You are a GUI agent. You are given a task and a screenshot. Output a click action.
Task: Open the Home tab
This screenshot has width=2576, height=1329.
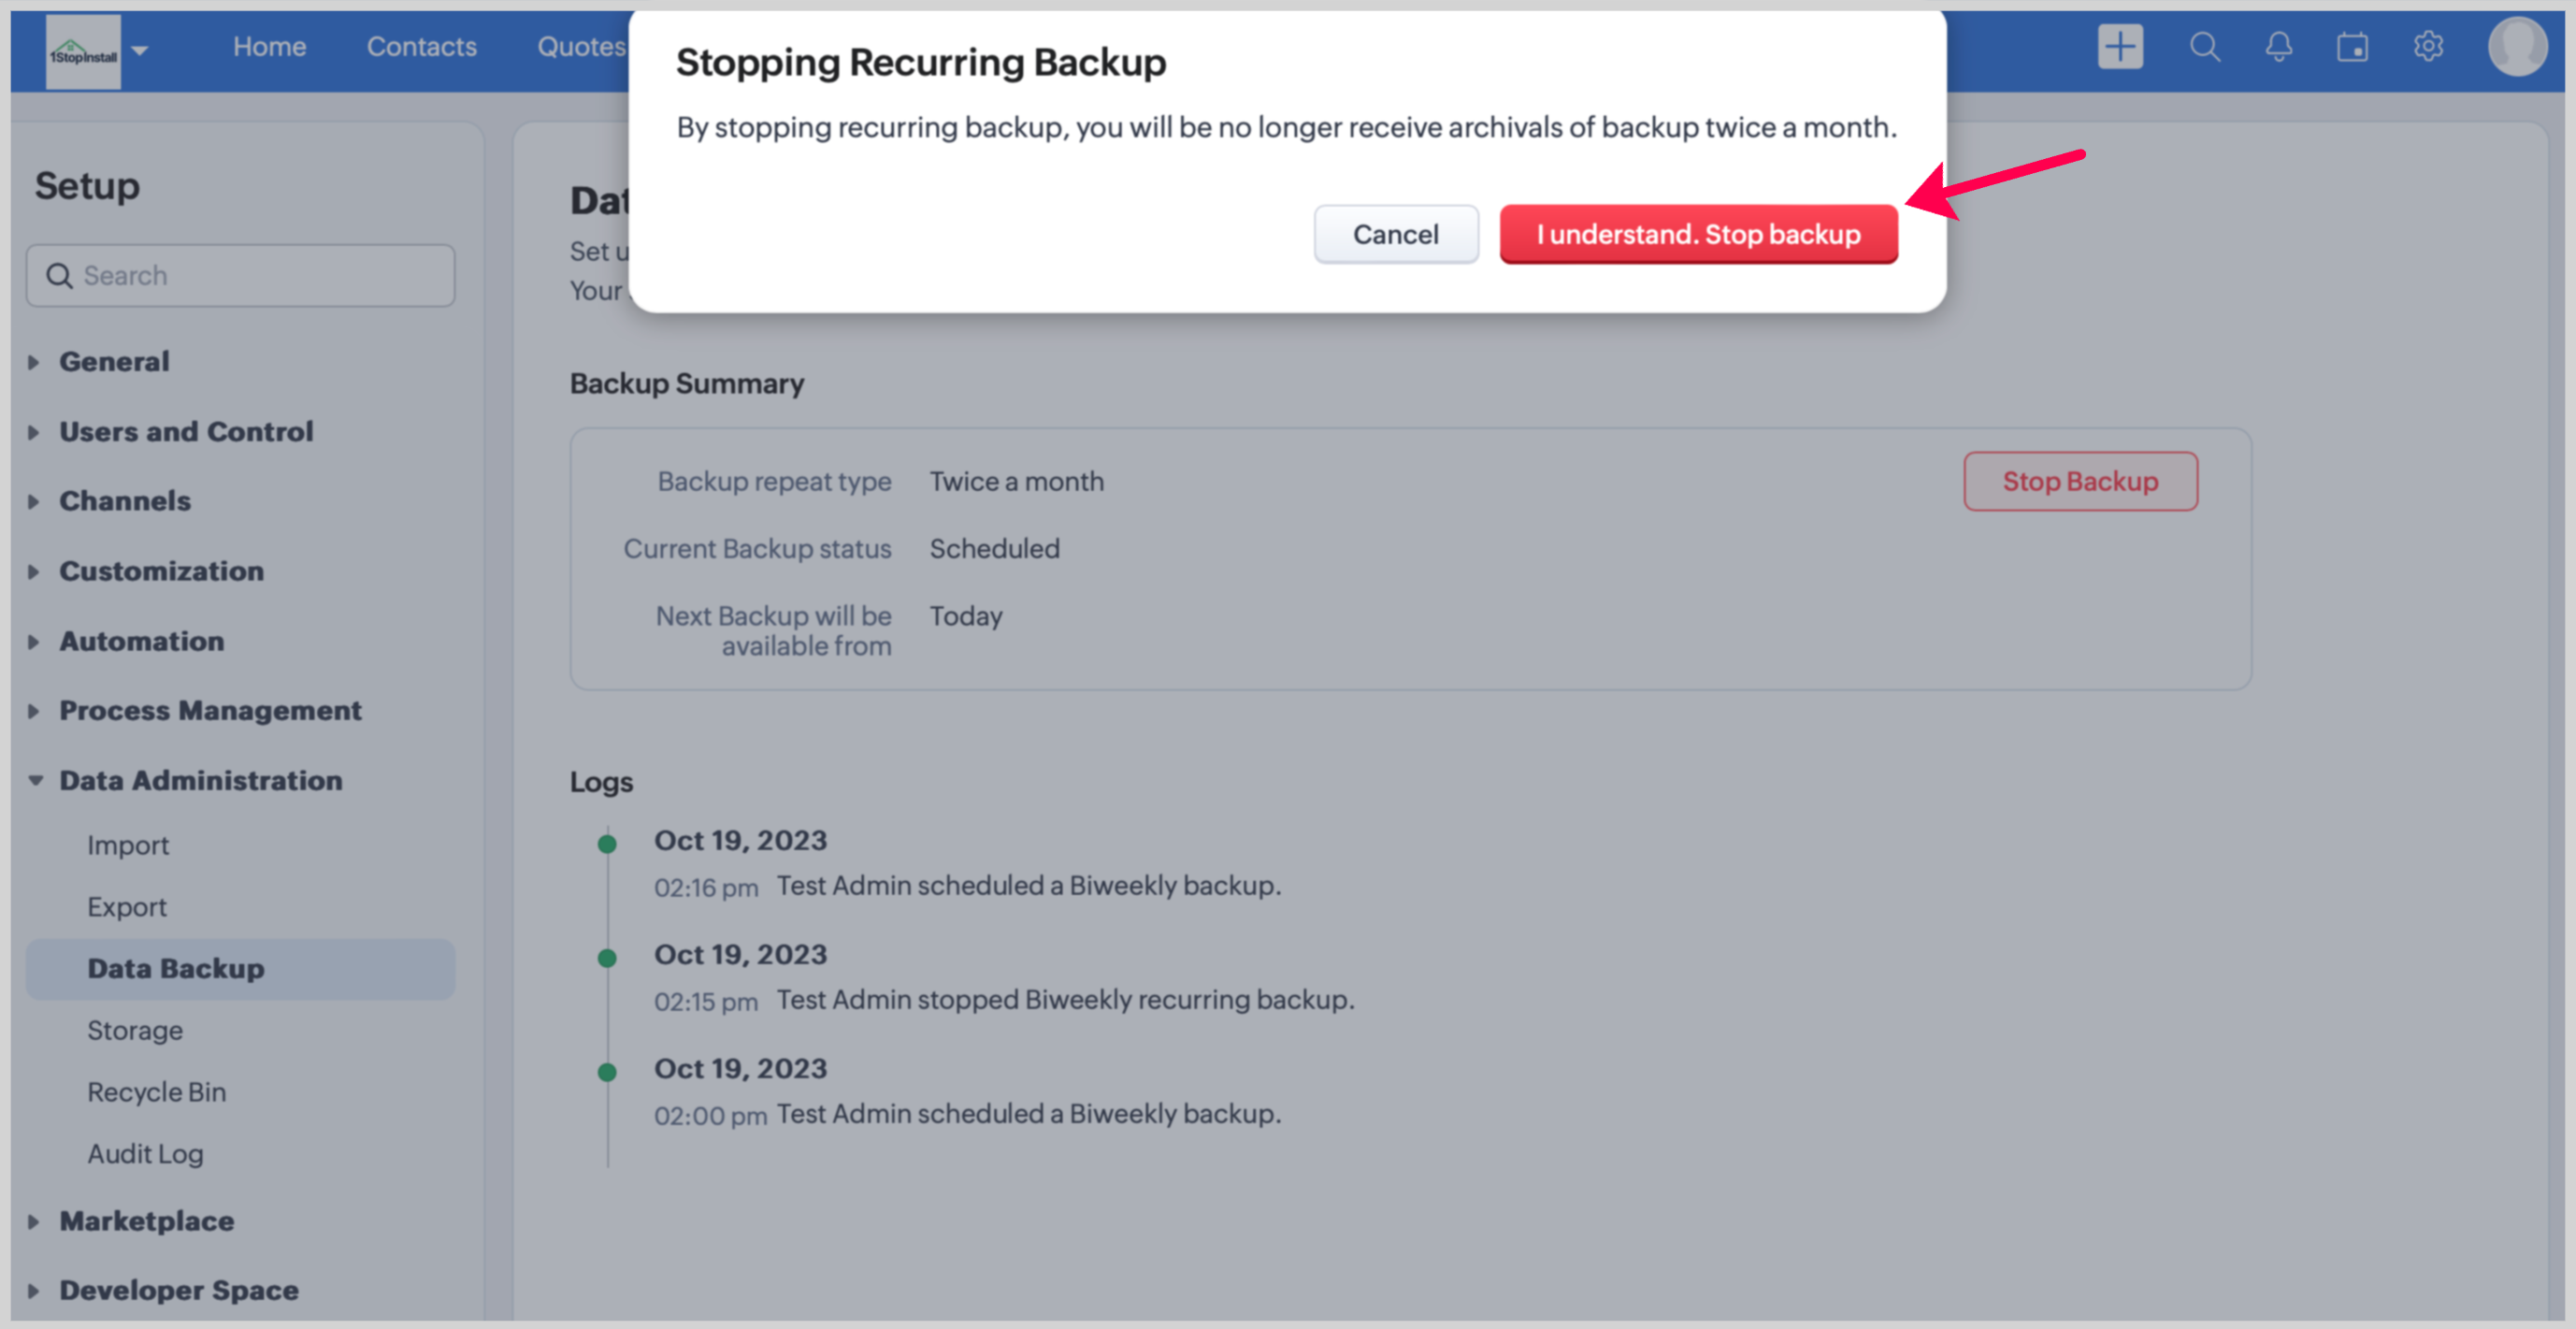[x=269, y=47]
